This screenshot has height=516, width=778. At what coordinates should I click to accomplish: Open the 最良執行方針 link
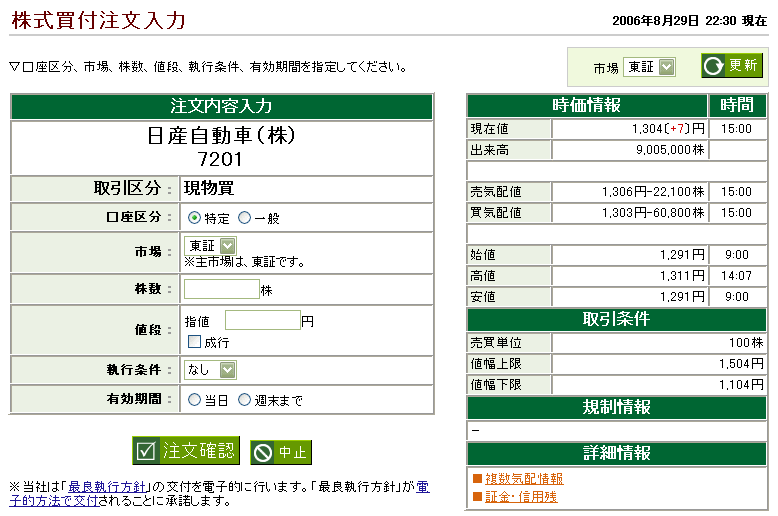coord(107,487)
